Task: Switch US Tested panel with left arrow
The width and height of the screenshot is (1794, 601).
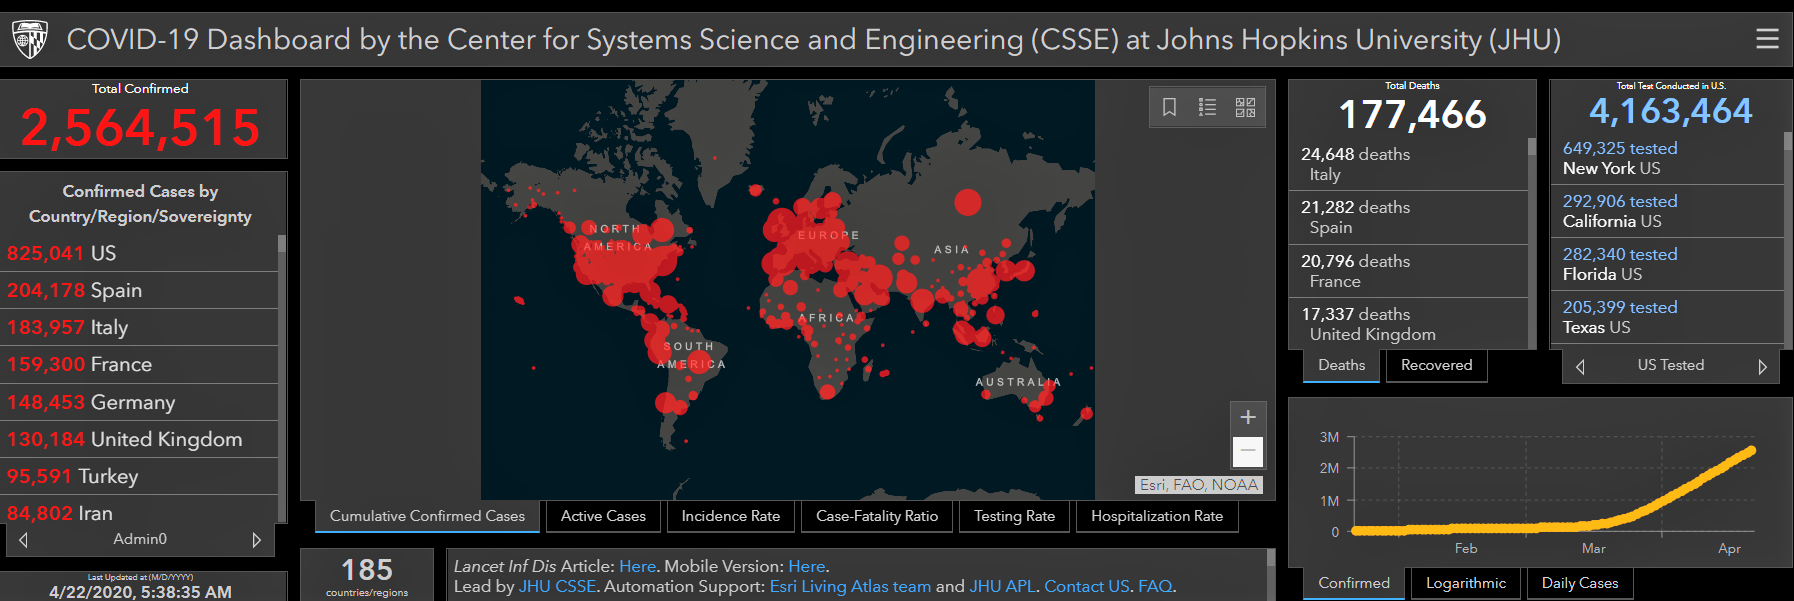Action: coord(1580,367)
